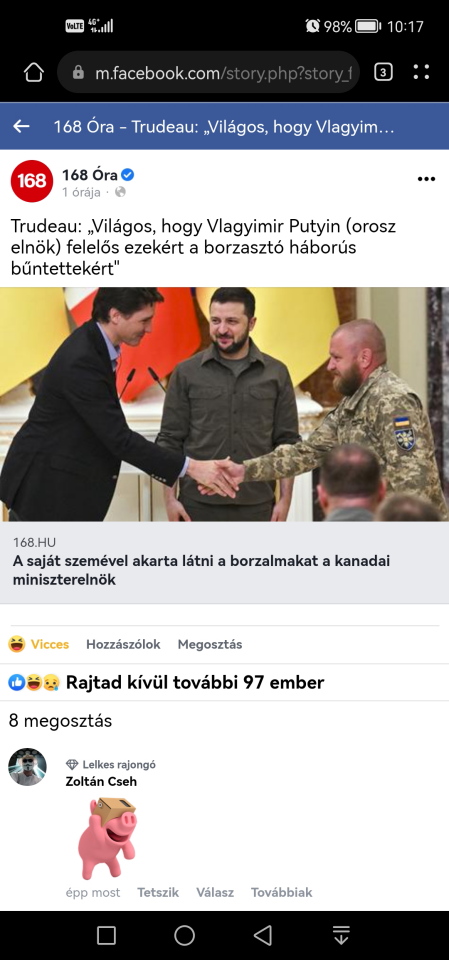Tap the browser home icon
Image resolution: width=449 pixels, height=960 pixels.
pos(34,73)
